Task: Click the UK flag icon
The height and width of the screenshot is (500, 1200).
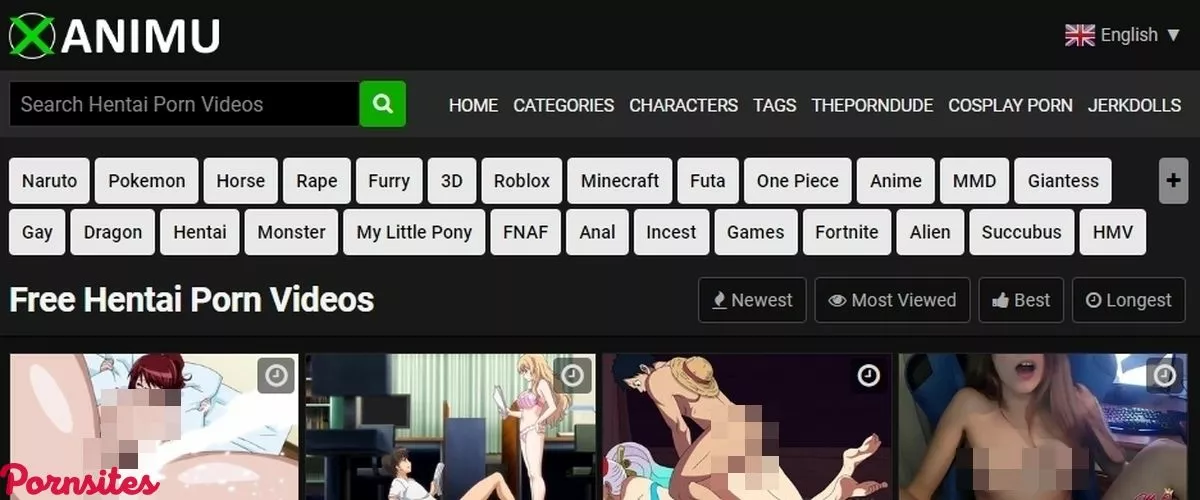Action: [1080, 35]
